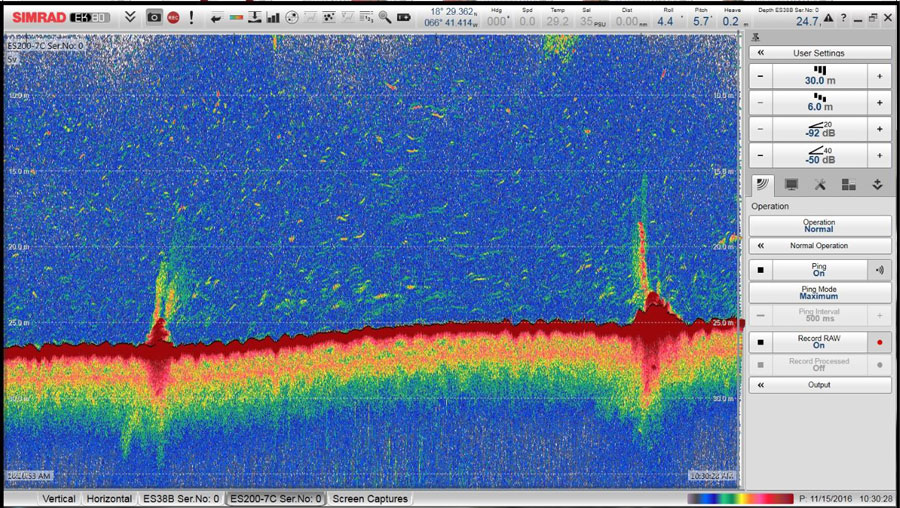Image resolution: width=900 pixels, height=508 pixels.
Task: Open the Setup wrench tools icon
Action: [819, 184]
